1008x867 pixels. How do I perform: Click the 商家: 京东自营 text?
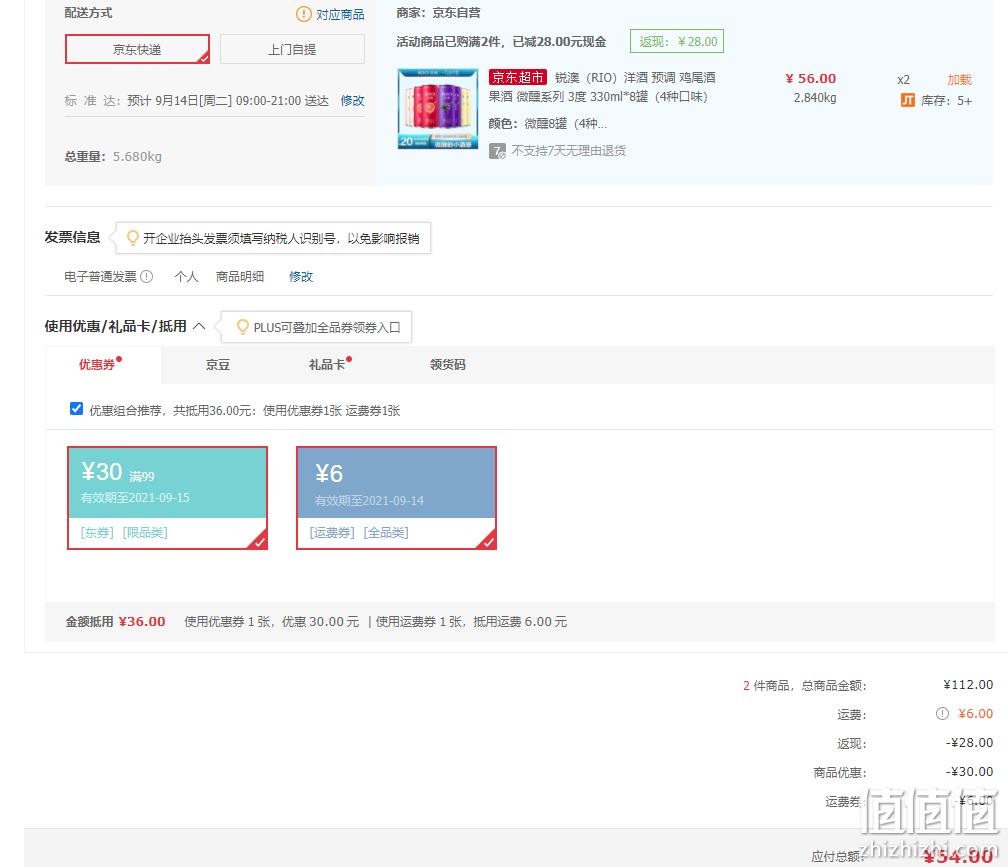(x=438, y=13)
